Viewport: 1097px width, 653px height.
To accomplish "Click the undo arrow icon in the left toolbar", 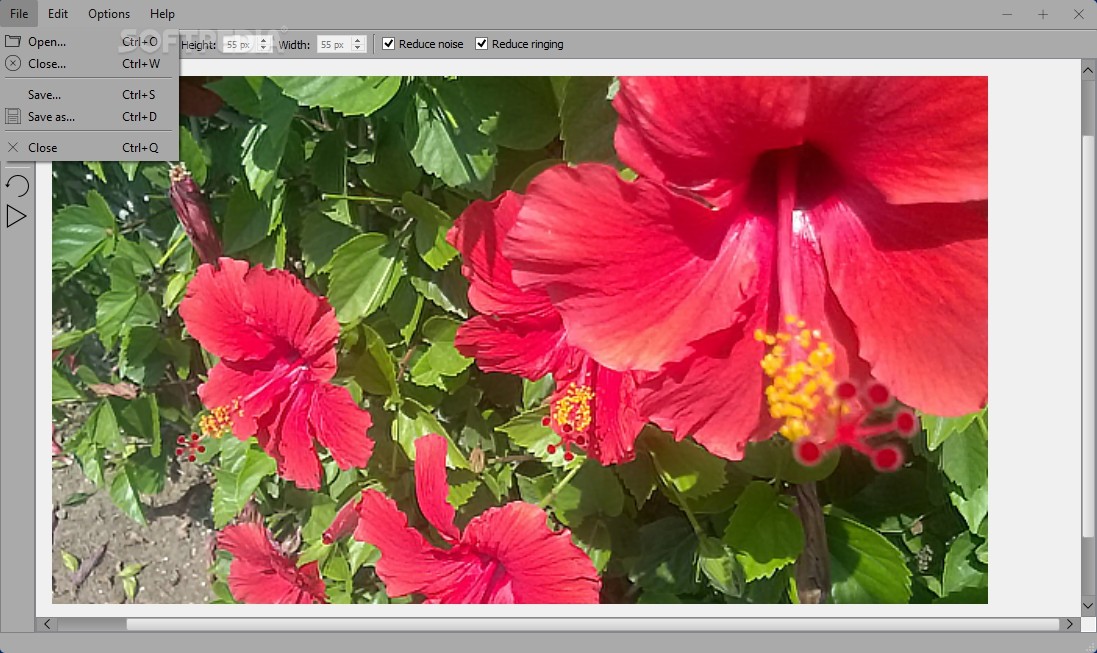I will coord(17,185).
